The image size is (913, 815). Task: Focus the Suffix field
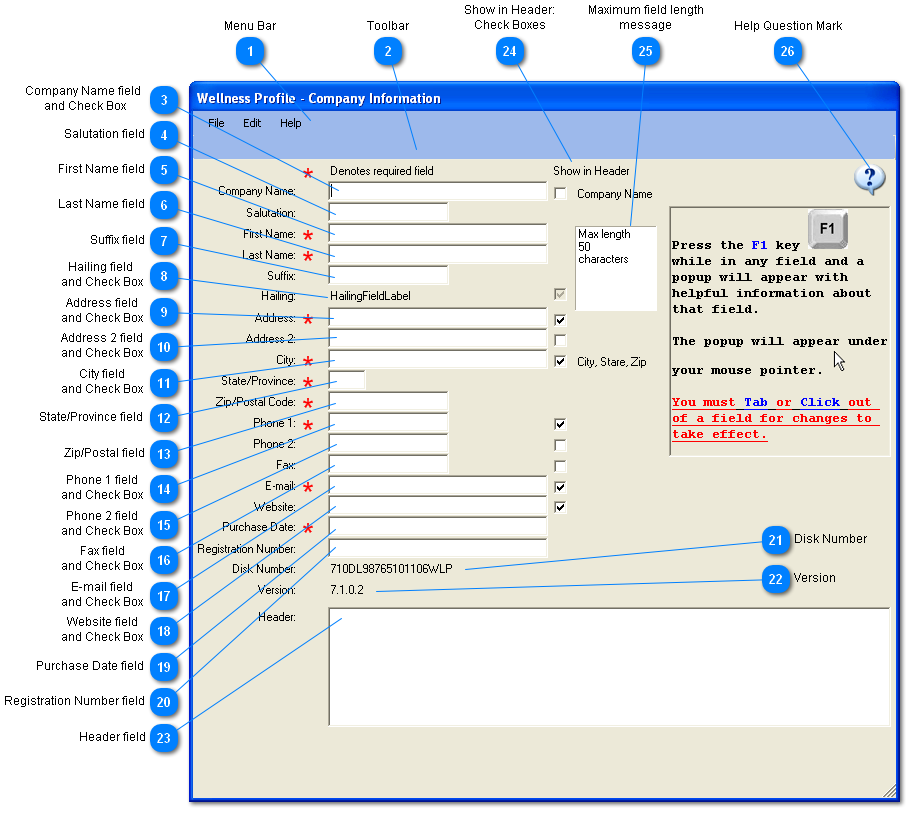point(388,275)
